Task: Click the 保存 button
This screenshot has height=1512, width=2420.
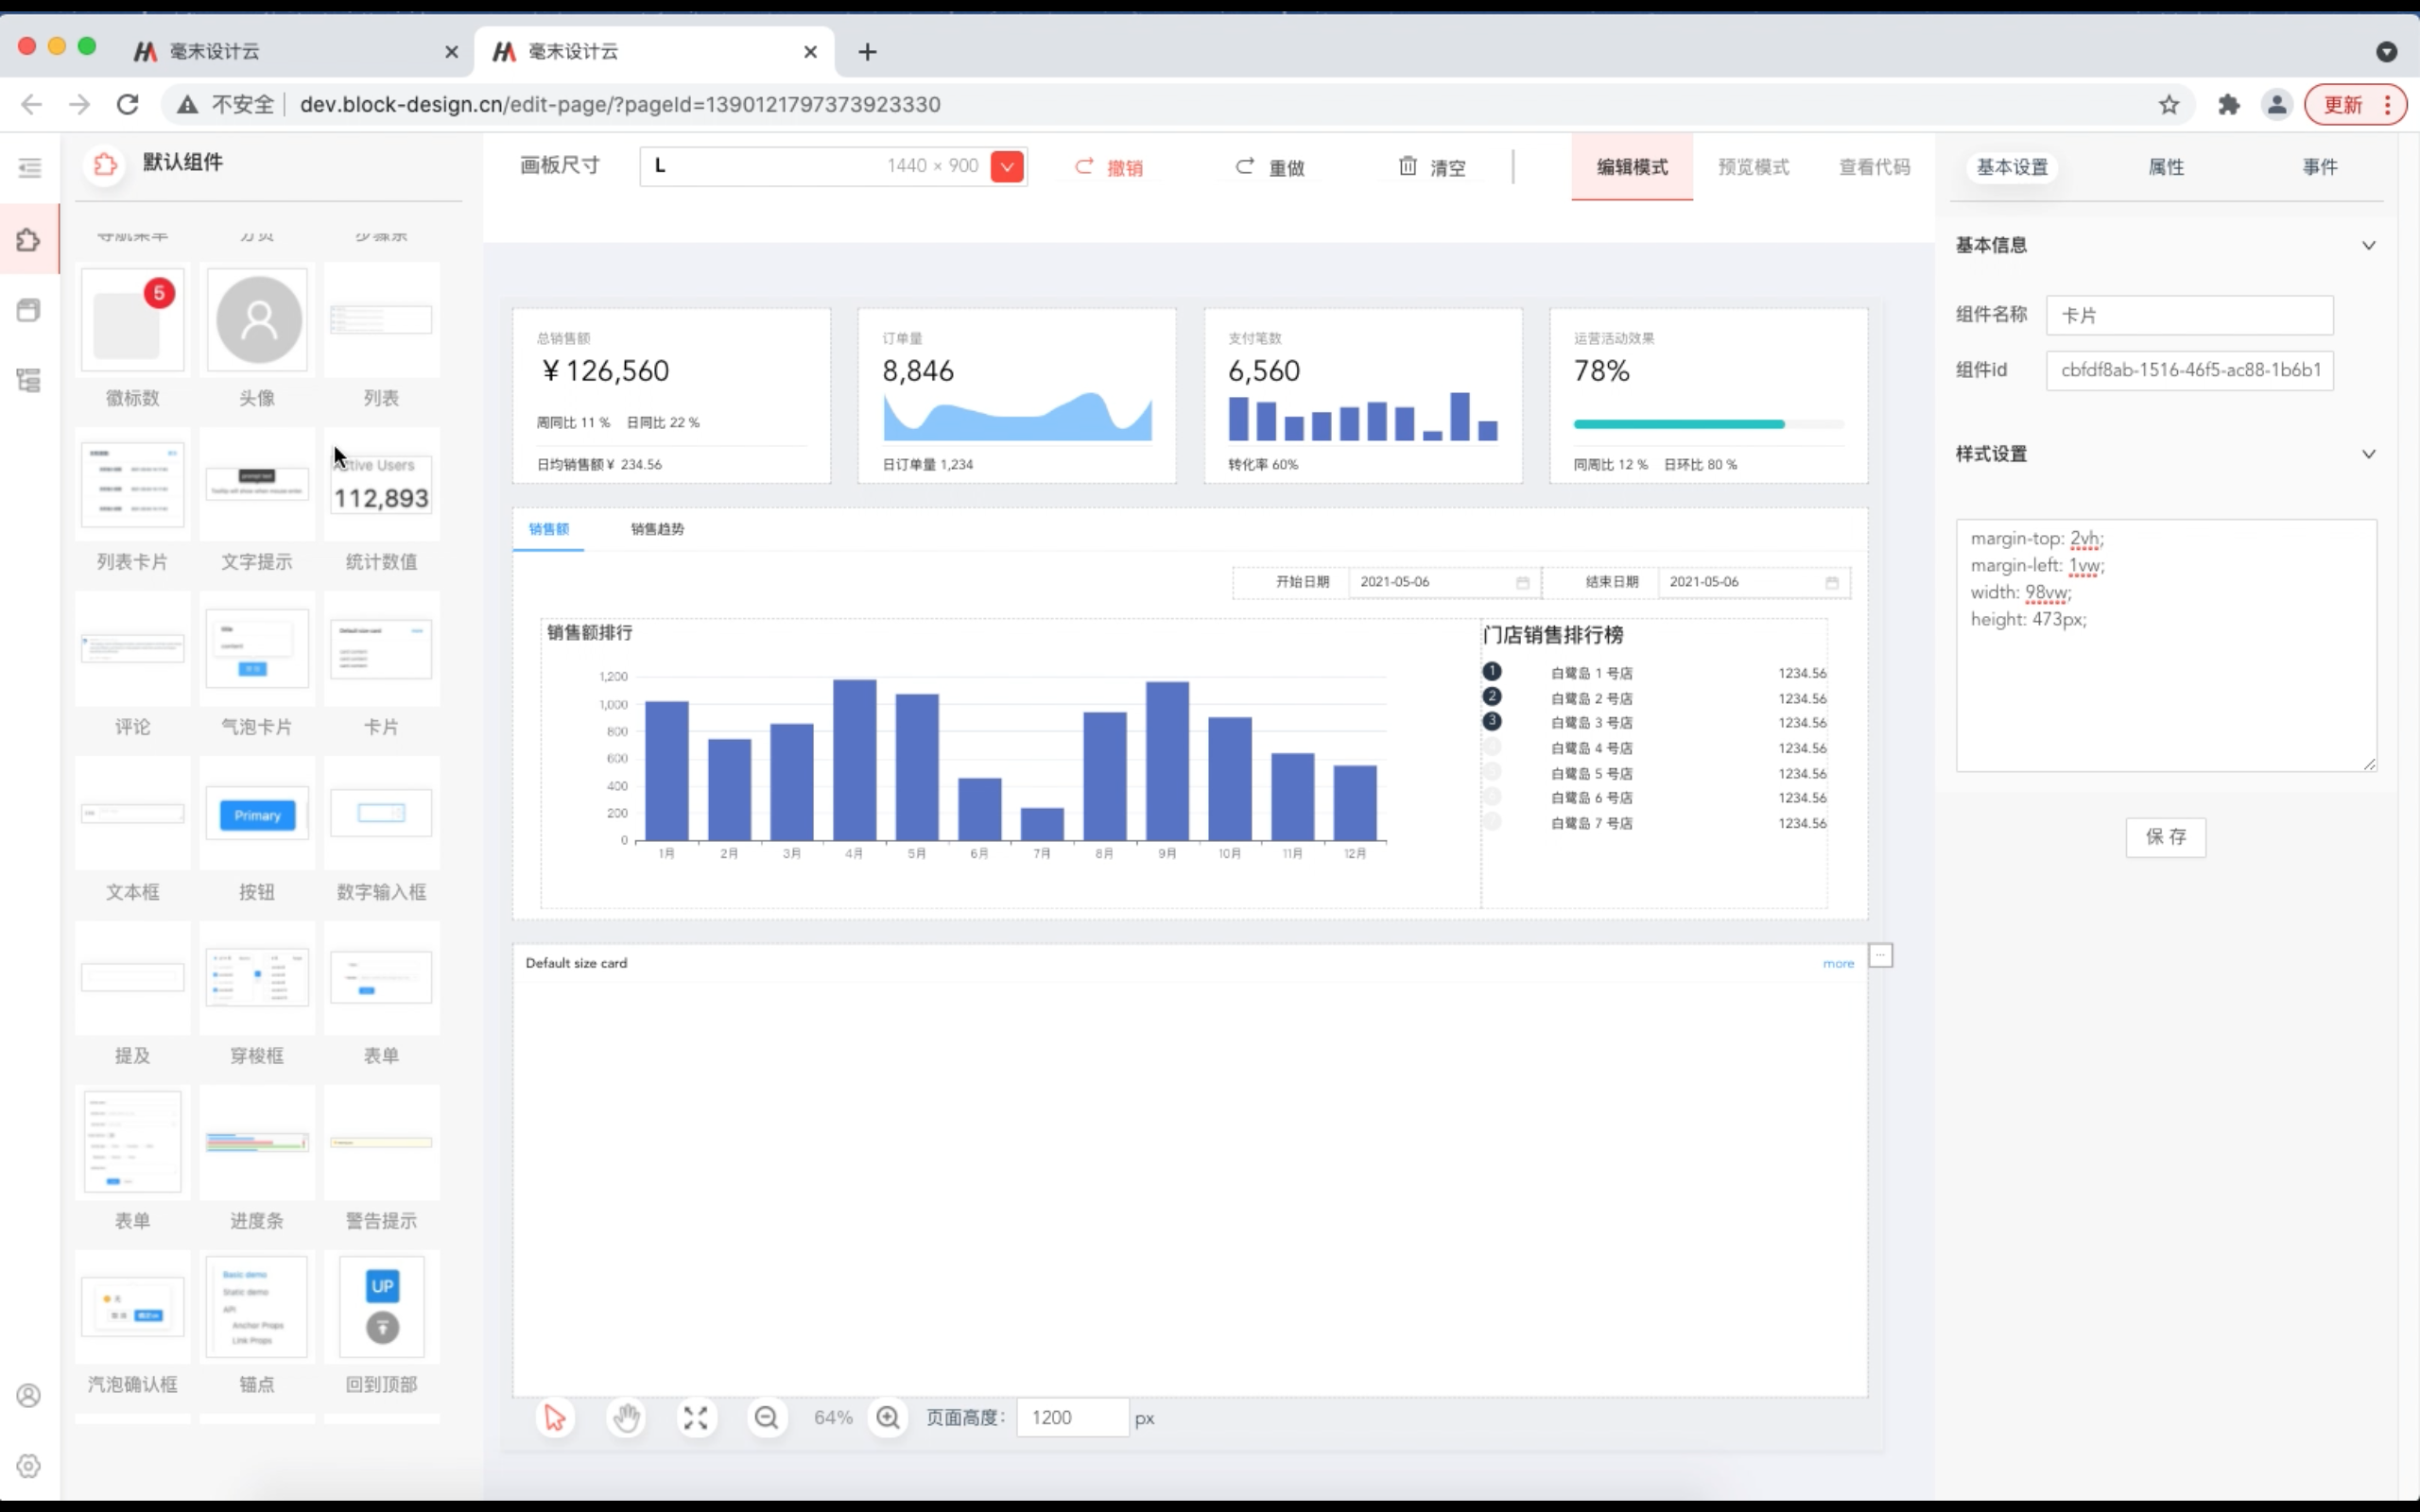Action: pyautogui.click(x=2165, y=837)
